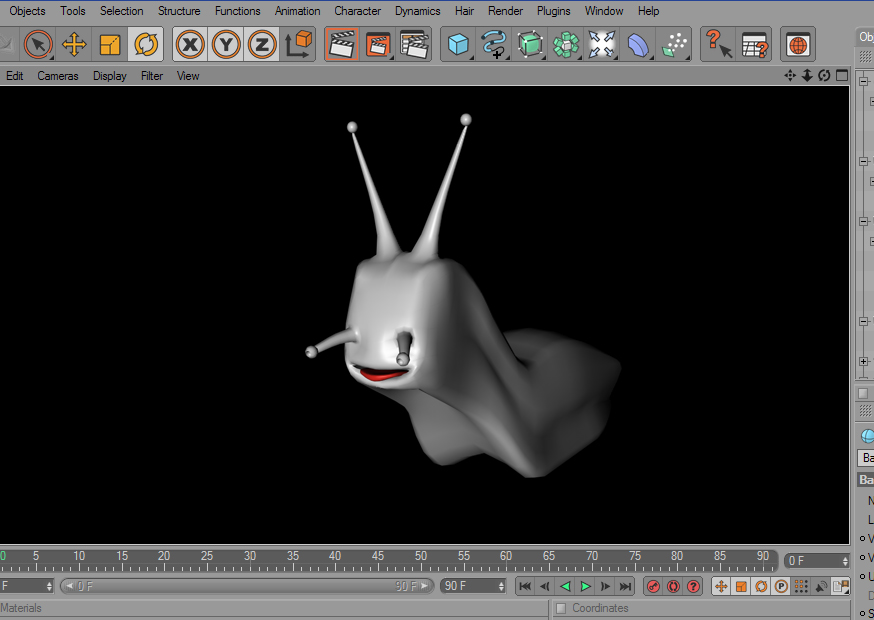Expand the deformer objects dropdown icon
Screen dimensions: 874x620
(638, 44)
